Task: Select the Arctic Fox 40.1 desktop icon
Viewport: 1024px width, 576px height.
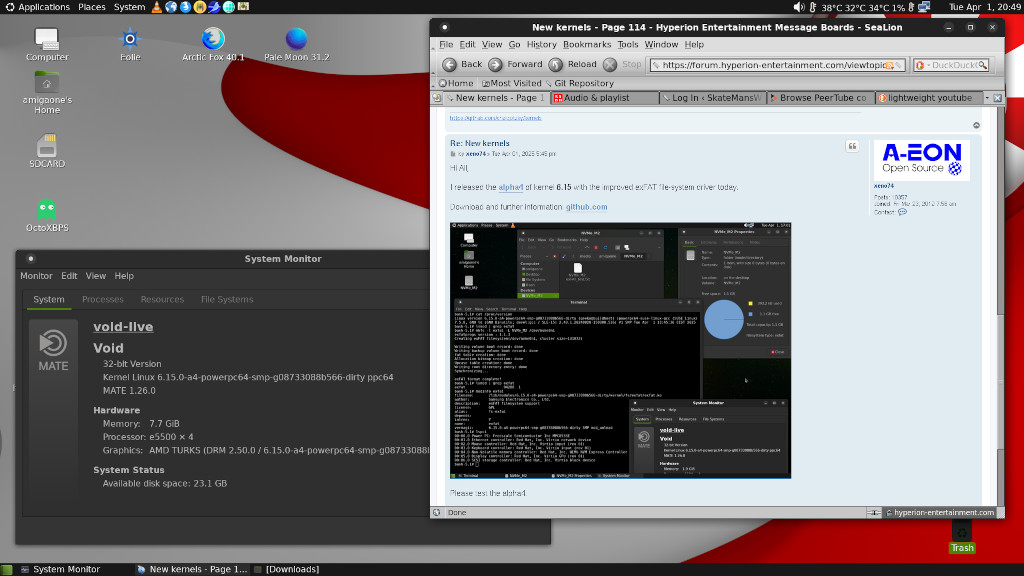Action: coord(213,44)
